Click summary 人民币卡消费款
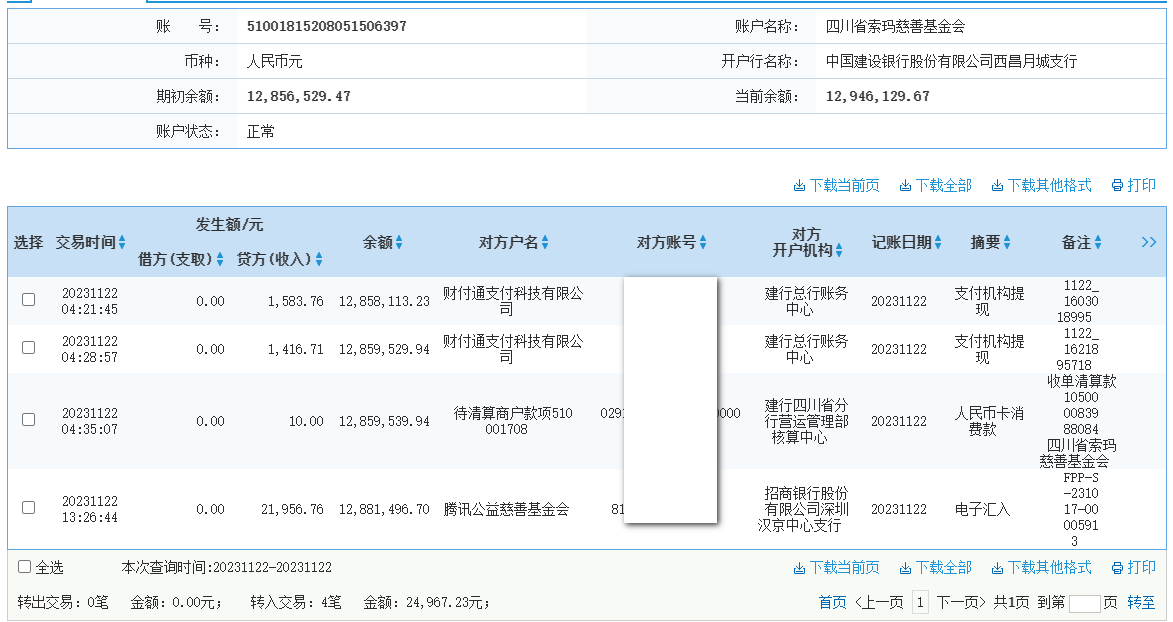 [x=989, y=421]
